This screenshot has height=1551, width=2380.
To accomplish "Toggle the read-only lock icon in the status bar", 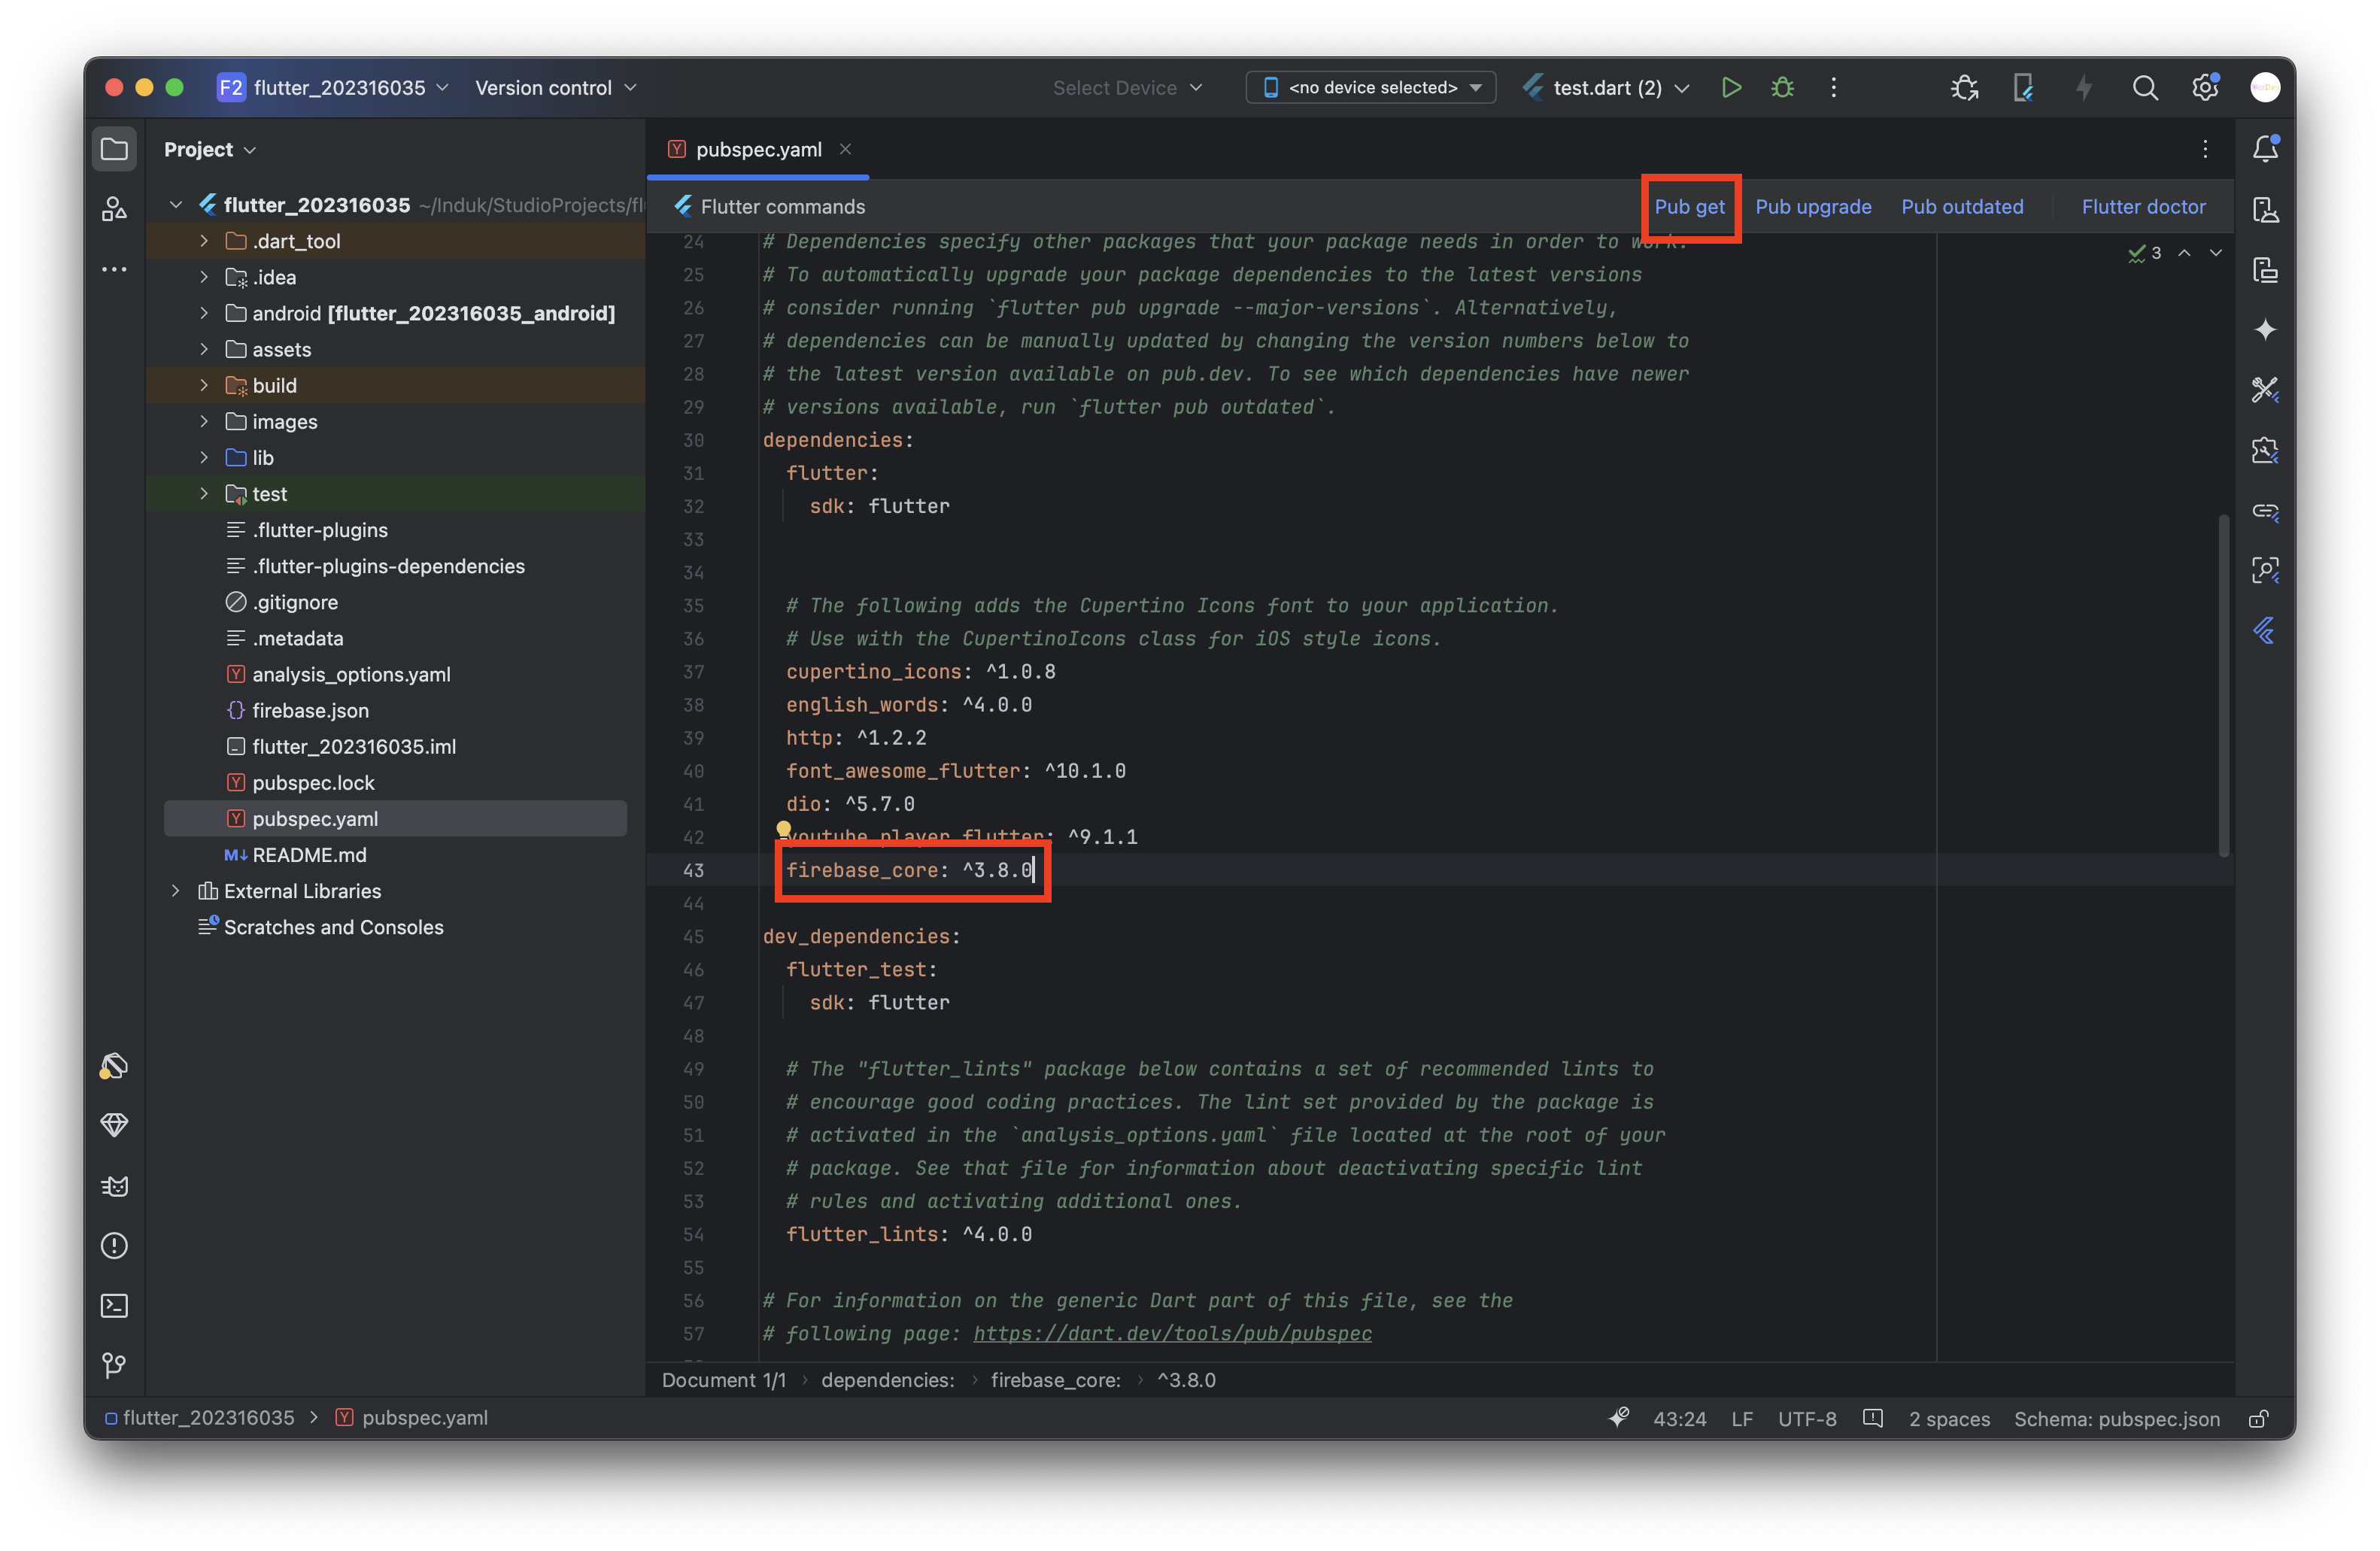I will tap(2258, 1418).
